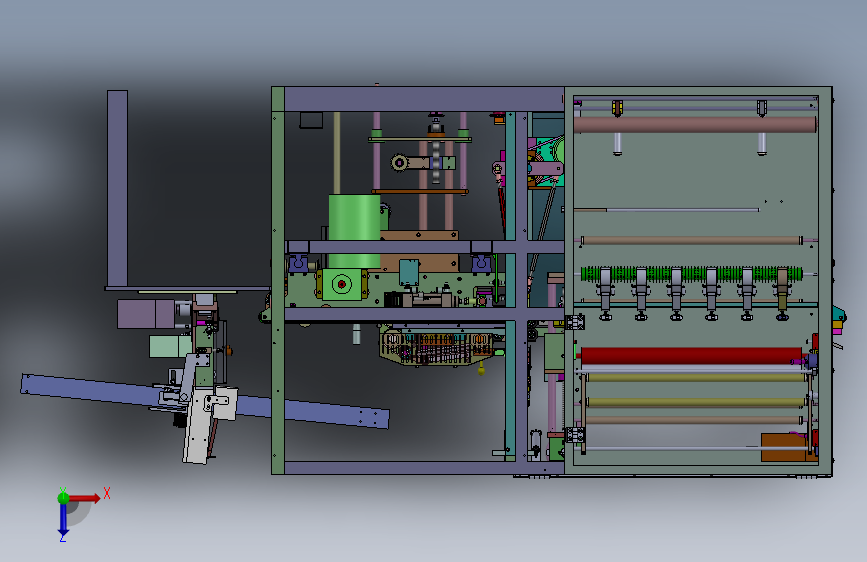
Task: Select the long blue angled beam
Action: [x=205, y=400]
